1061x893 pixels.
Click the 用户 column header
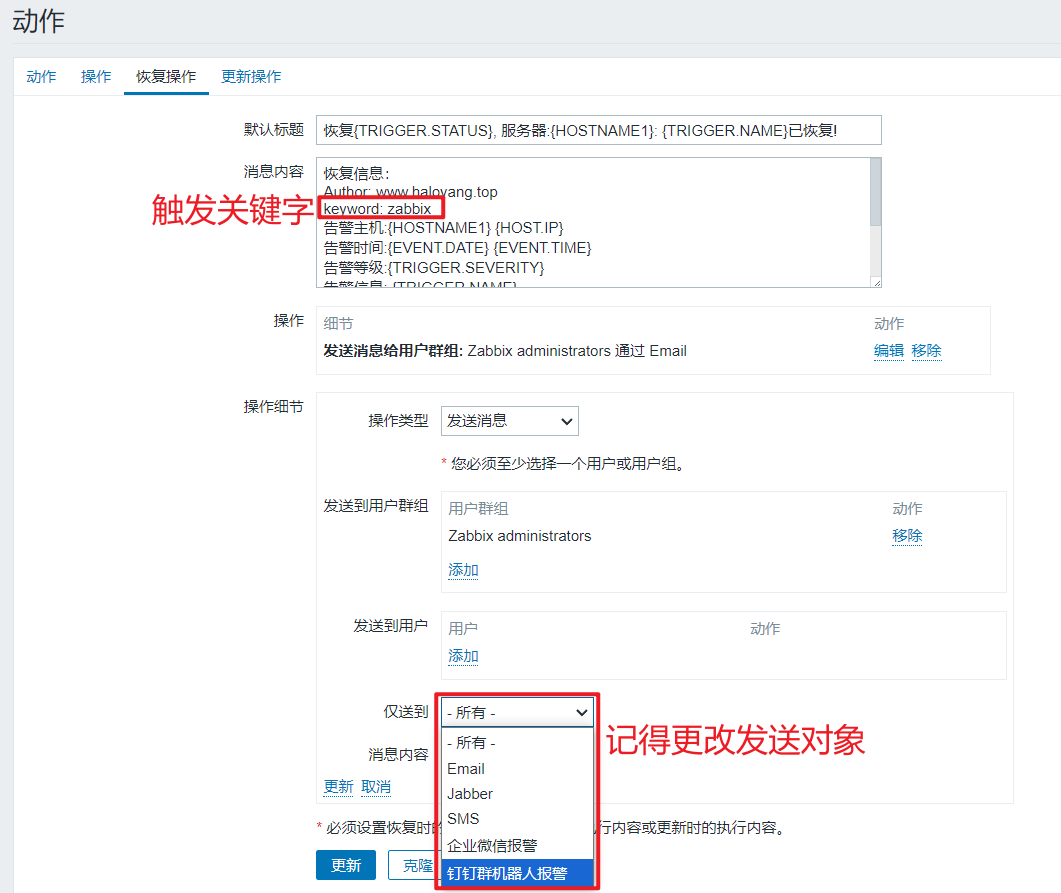(463, 628)
